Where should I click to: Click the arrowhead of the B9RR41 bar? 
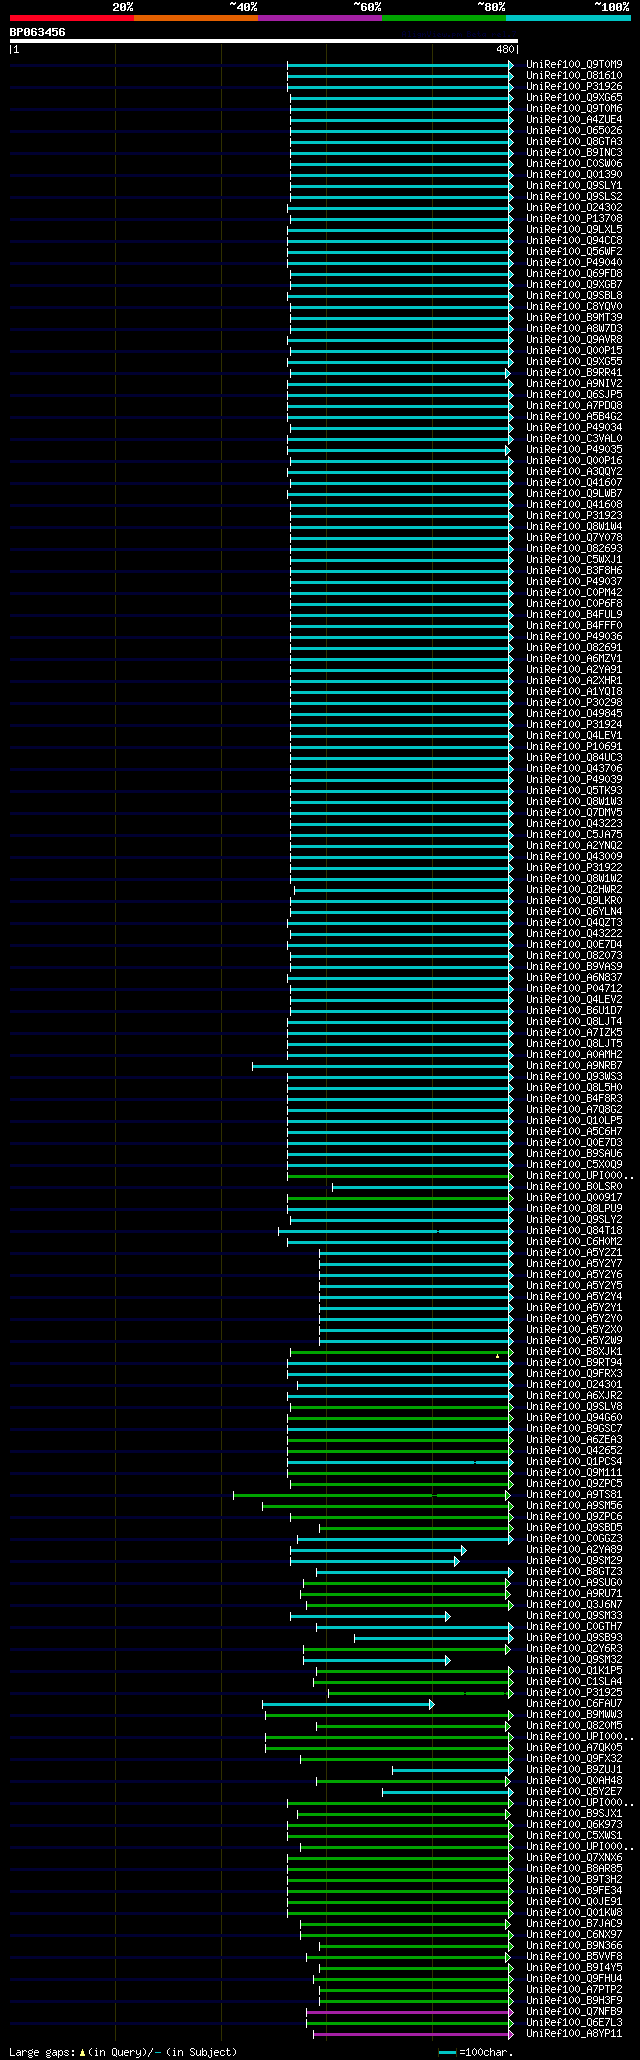(507, 373)
